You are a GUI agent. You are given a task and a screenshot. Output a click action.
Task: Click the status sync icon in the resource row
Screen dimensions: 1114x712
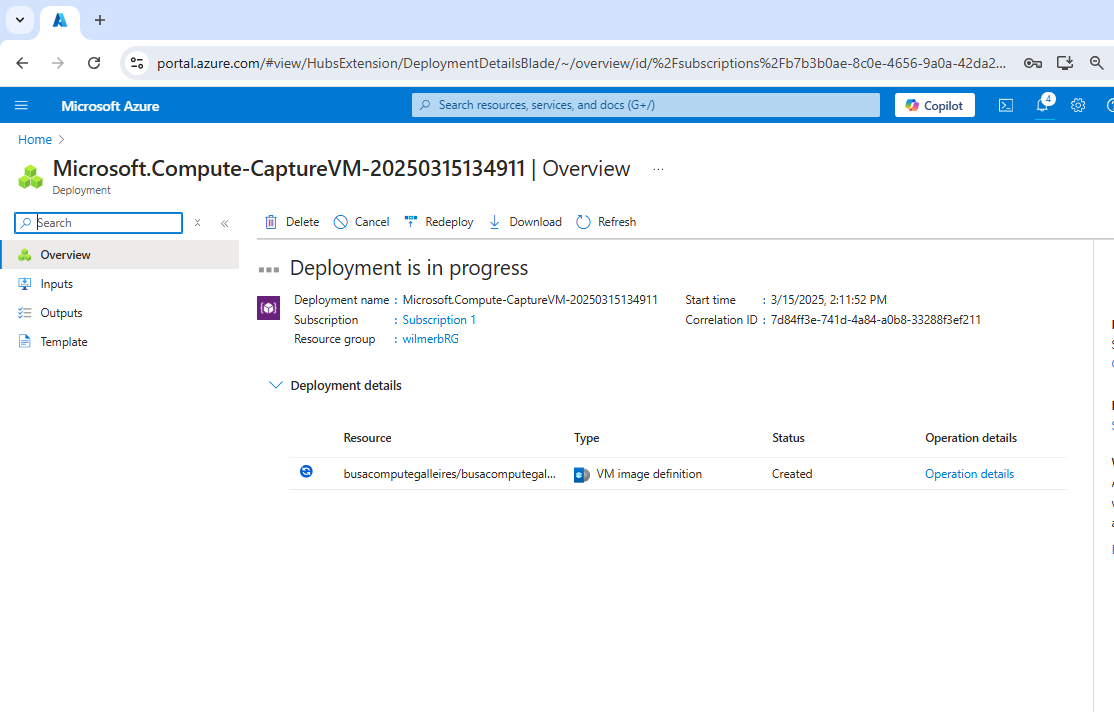point(306,472)
